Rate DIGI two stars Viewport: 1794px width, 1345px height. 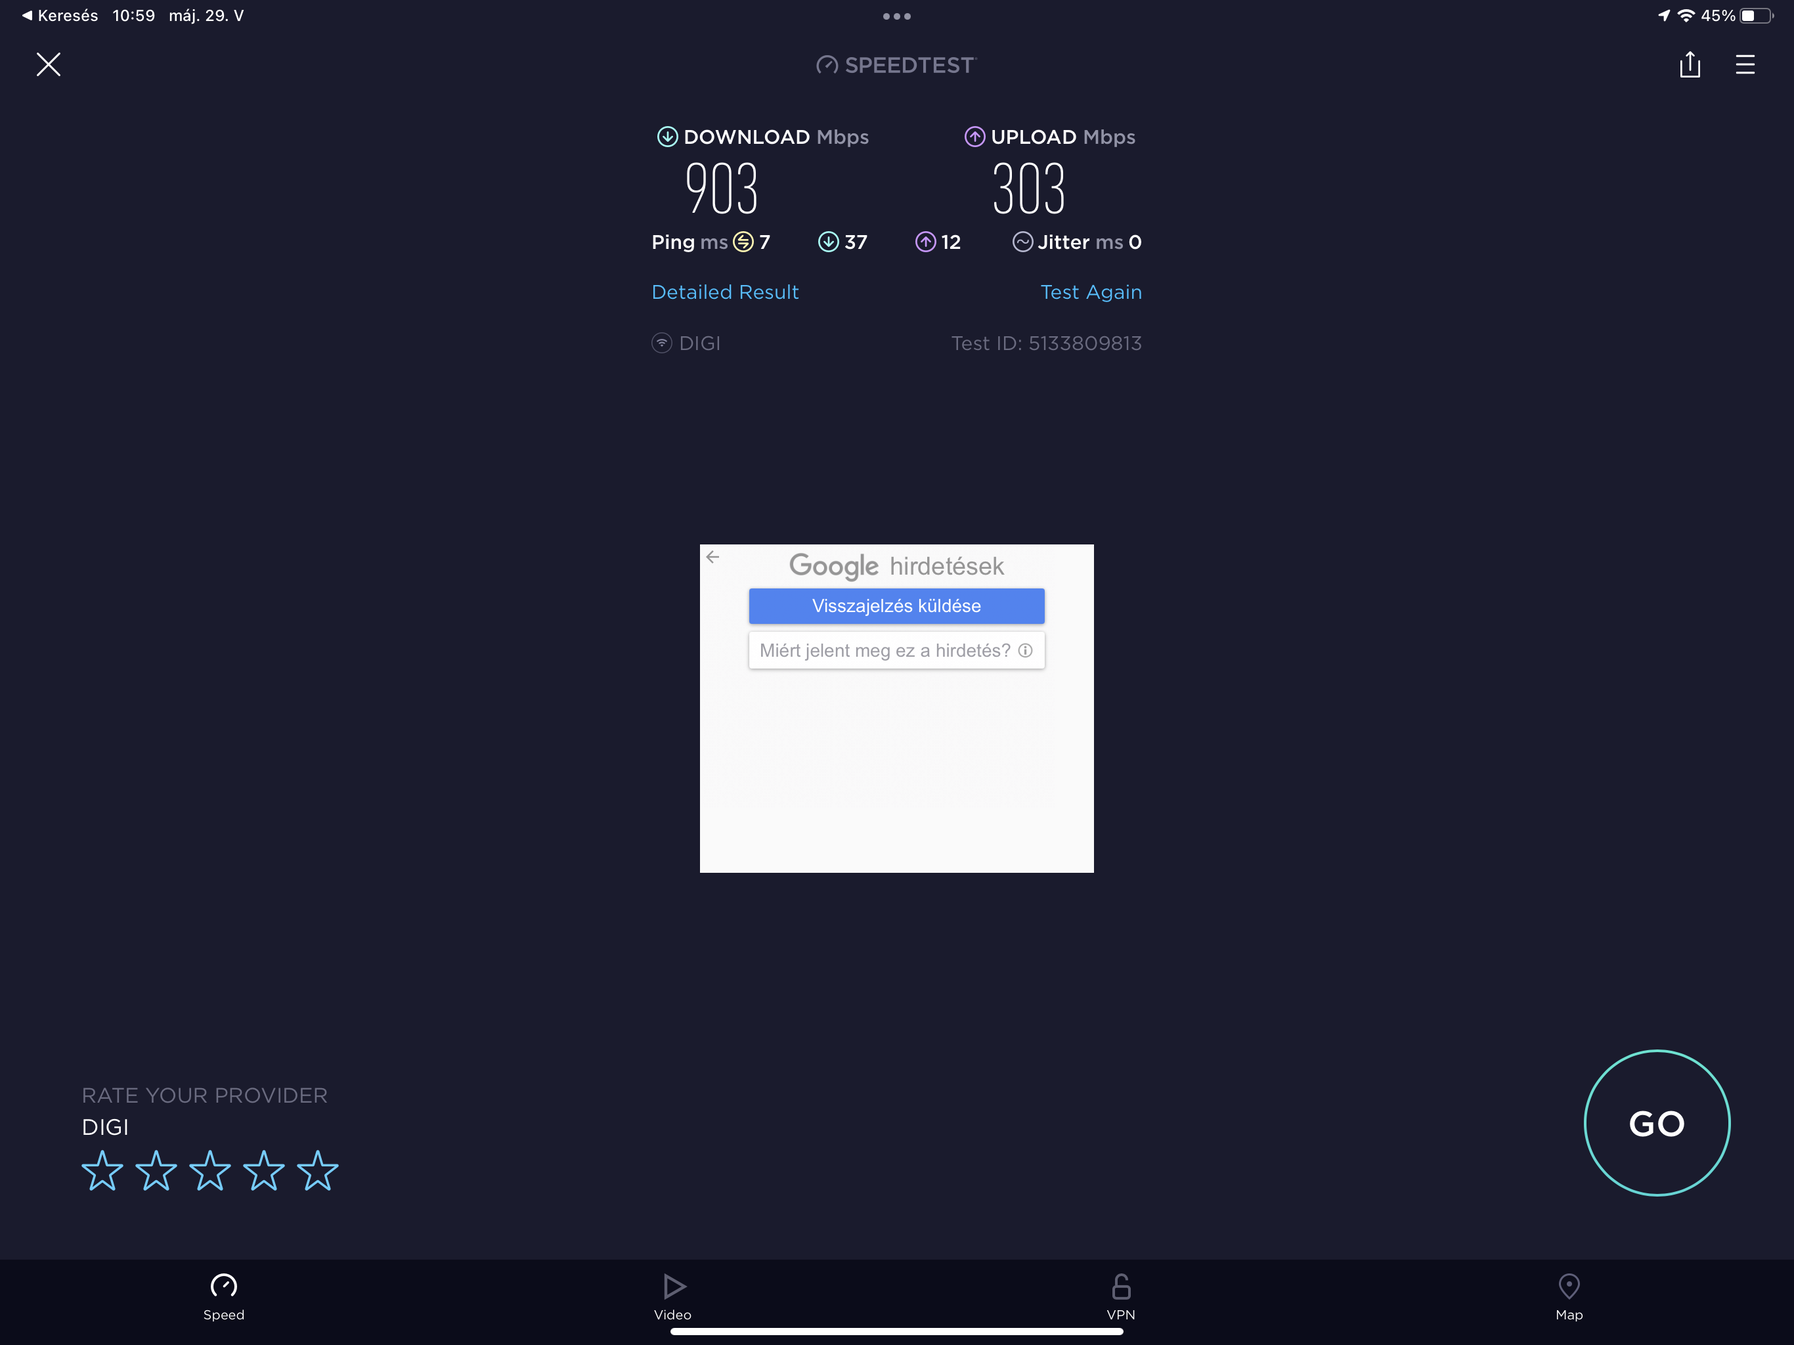pos(156,1171)
